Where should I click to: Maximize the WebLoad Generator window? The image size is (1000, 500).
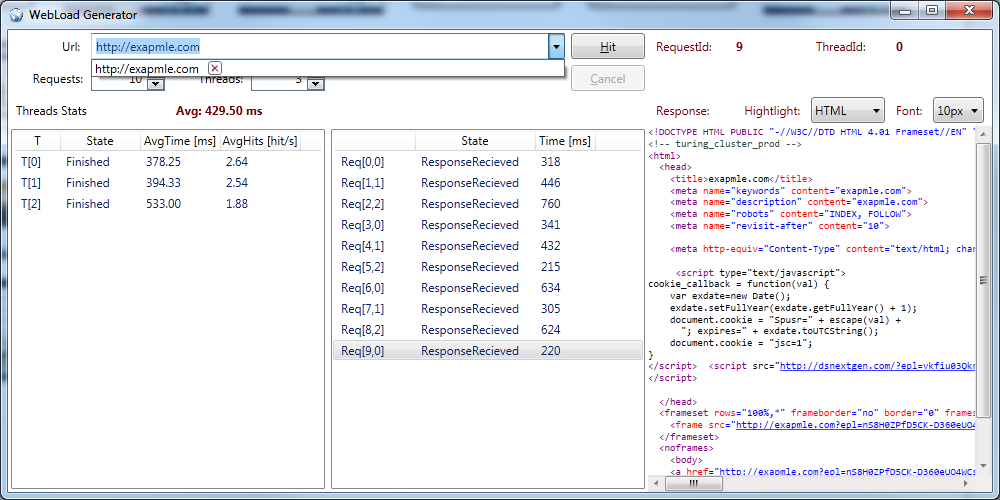click(932, 10)
